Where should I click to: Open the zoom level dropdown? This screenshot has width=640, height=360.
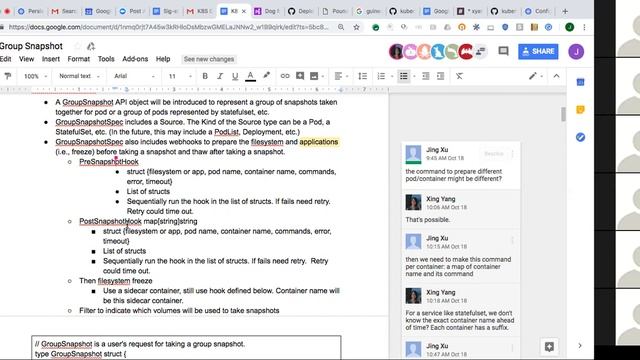tap(35, 76)
